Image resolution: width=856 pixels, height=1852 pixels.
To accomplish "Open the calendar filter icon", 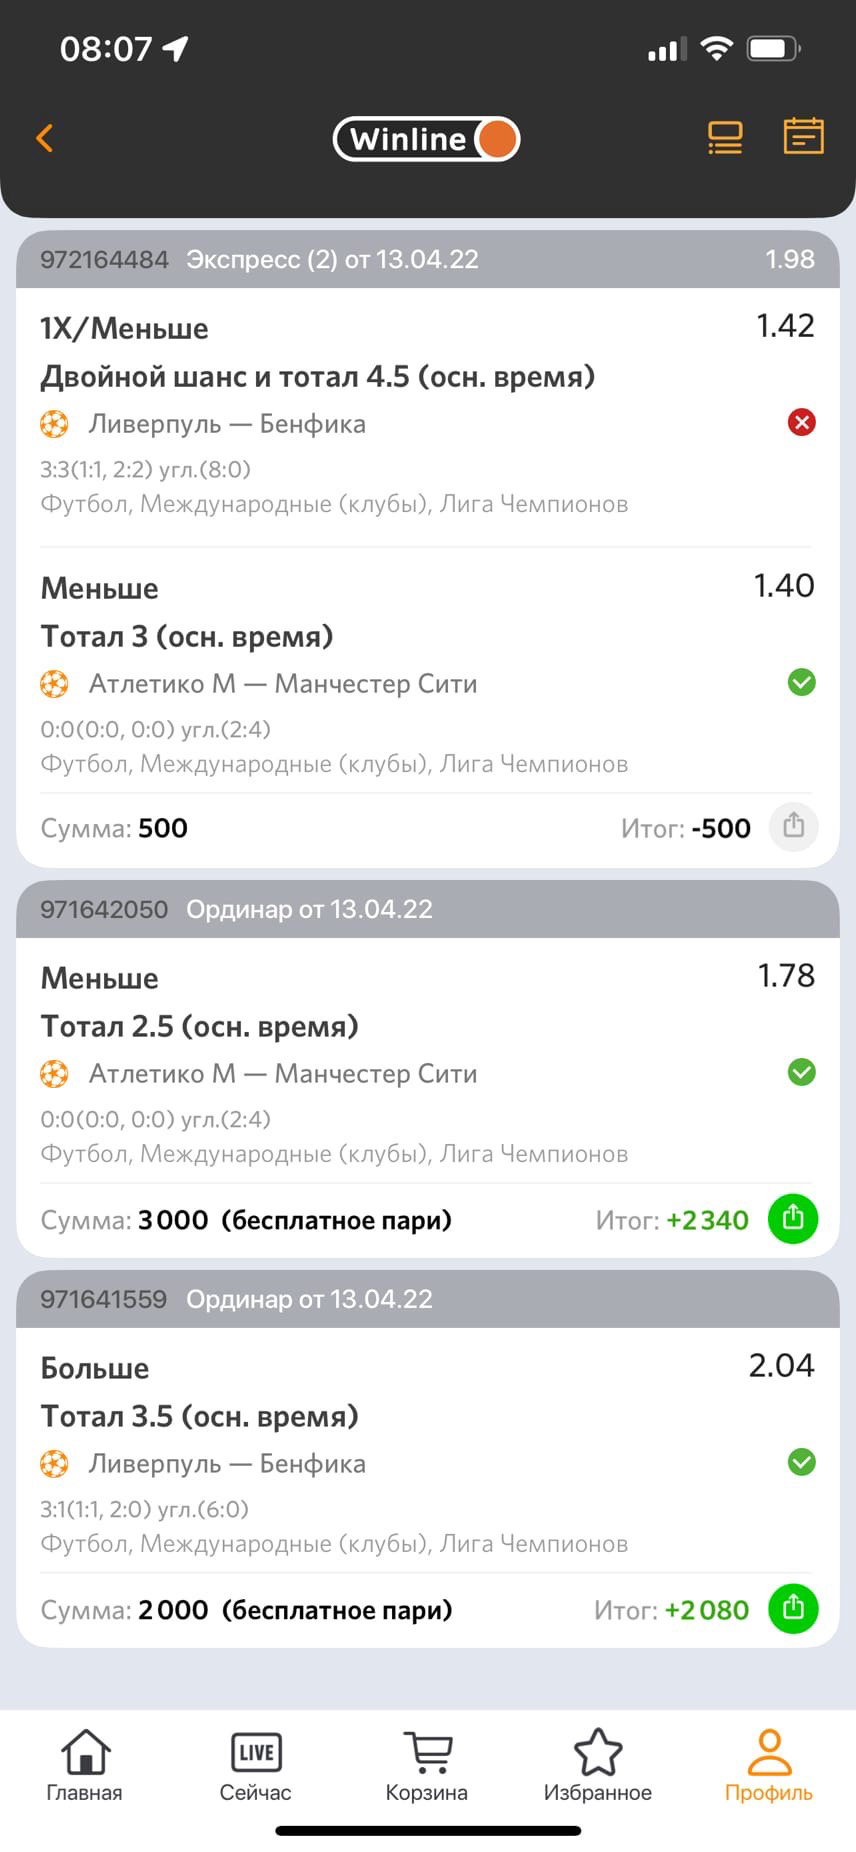I will (803, 136).
